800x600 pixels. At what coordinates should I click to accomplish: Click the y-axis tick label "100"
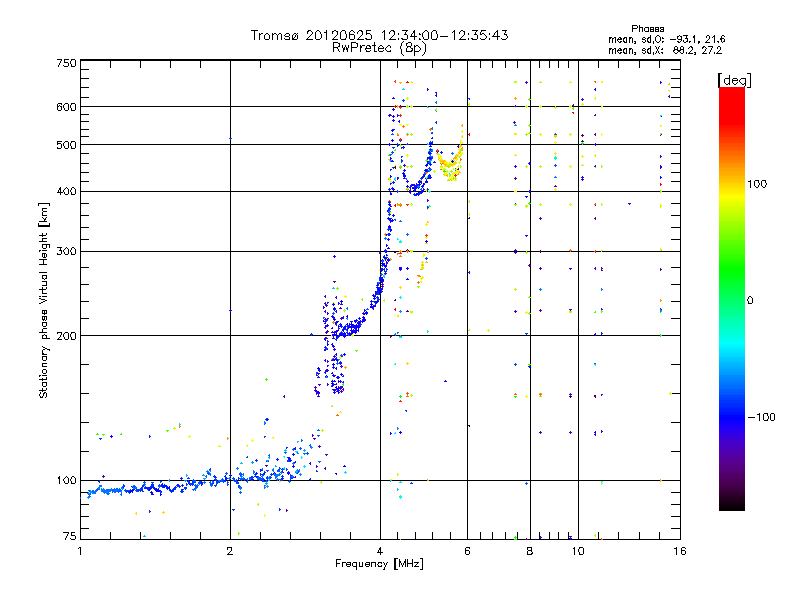(x=66, y=481)
